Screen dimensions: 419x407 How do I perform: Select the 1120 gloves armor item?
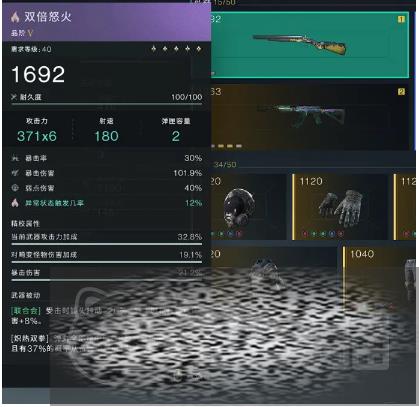coord(340,207)
